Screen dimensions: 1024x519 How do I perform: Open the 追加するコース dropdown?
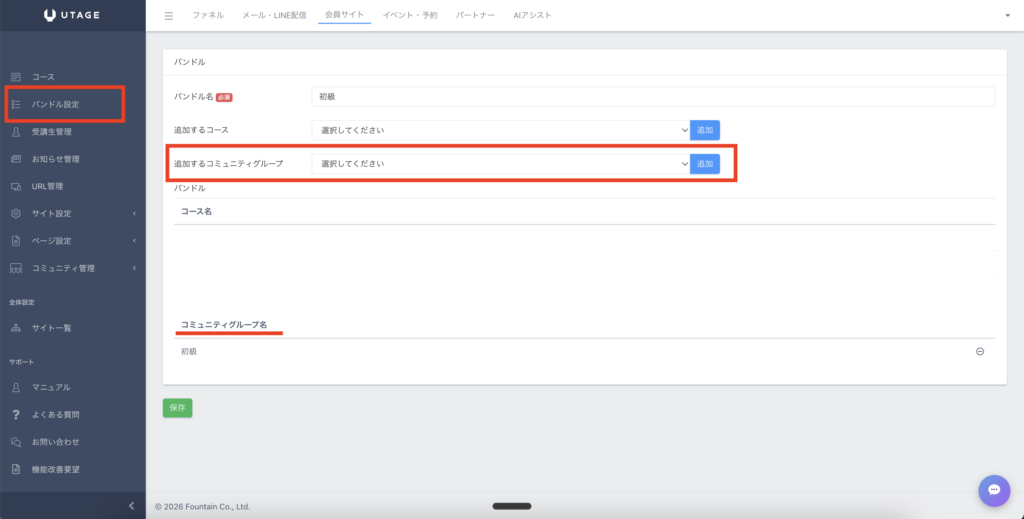pyautogui.click(x=501, y=130)
